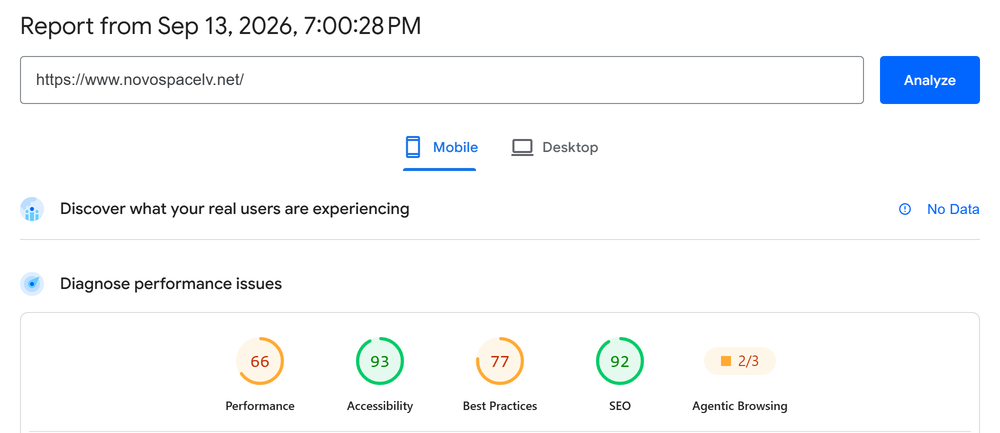The height and width of the screenshot is (433, 1000).
Task: Click the diagnose performance radar icon
Action: tap(32, 284)
